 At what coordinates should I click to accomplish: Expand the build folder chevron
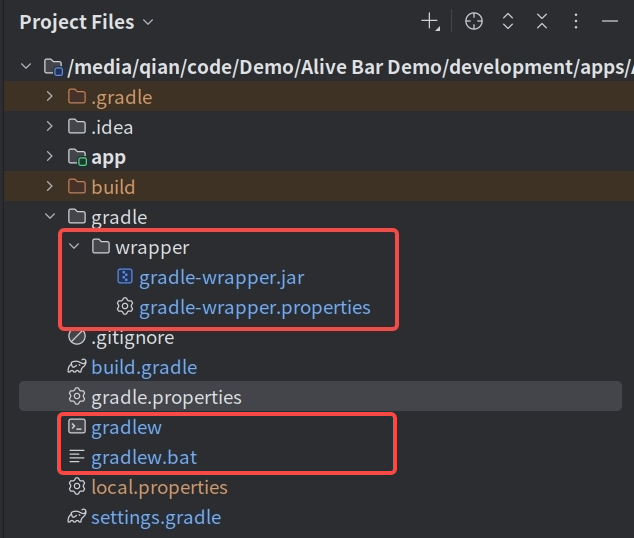coord(50,186)
